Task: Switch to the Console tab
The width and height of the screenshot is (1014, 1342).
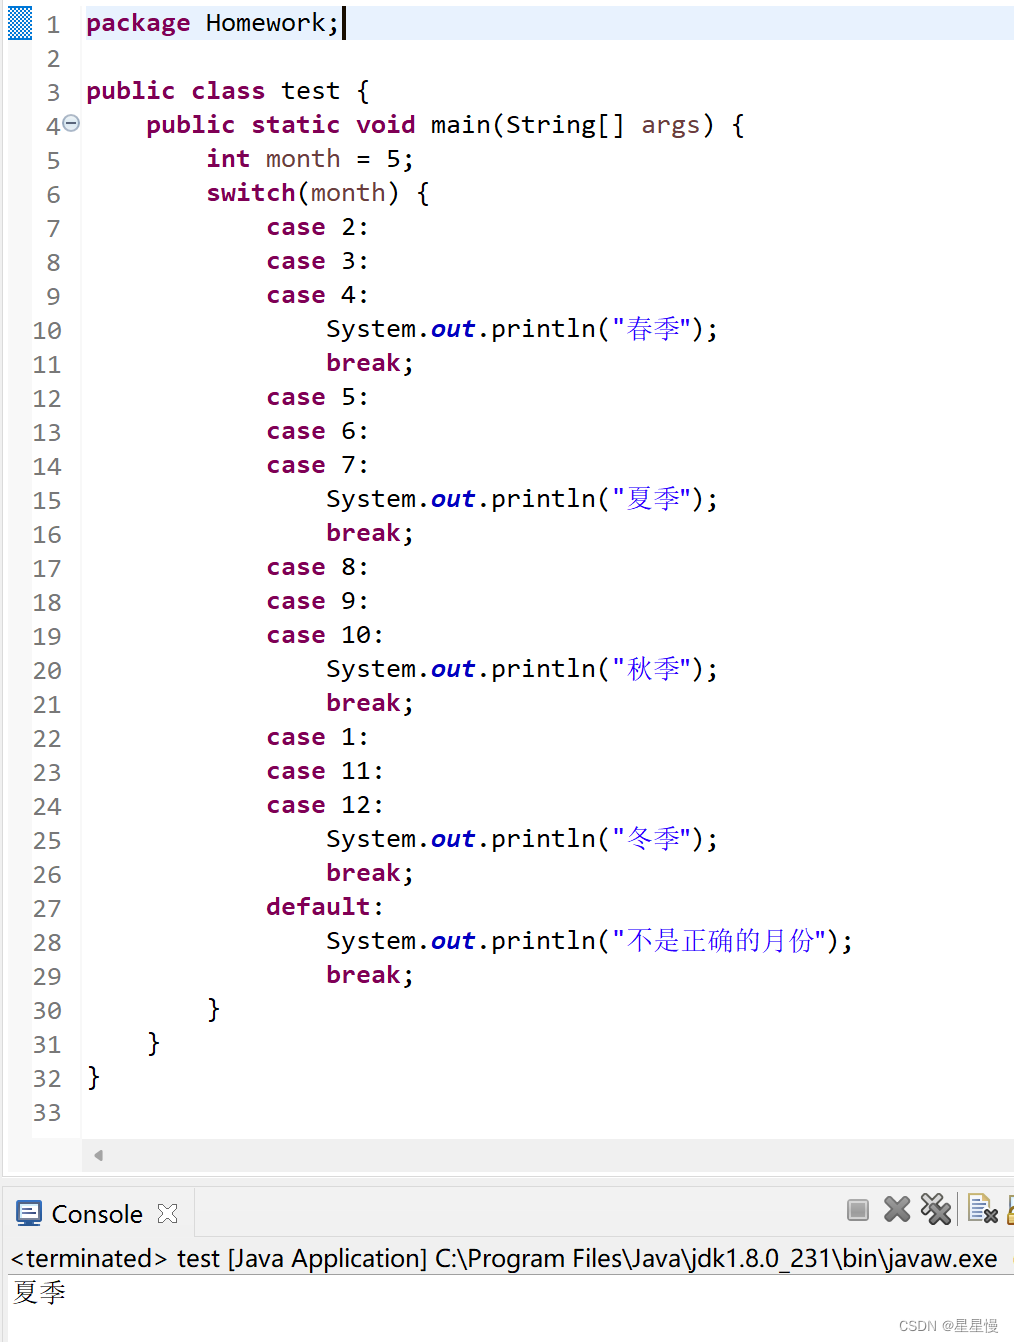Action: pyautogui.click(x=99, y=1212)
